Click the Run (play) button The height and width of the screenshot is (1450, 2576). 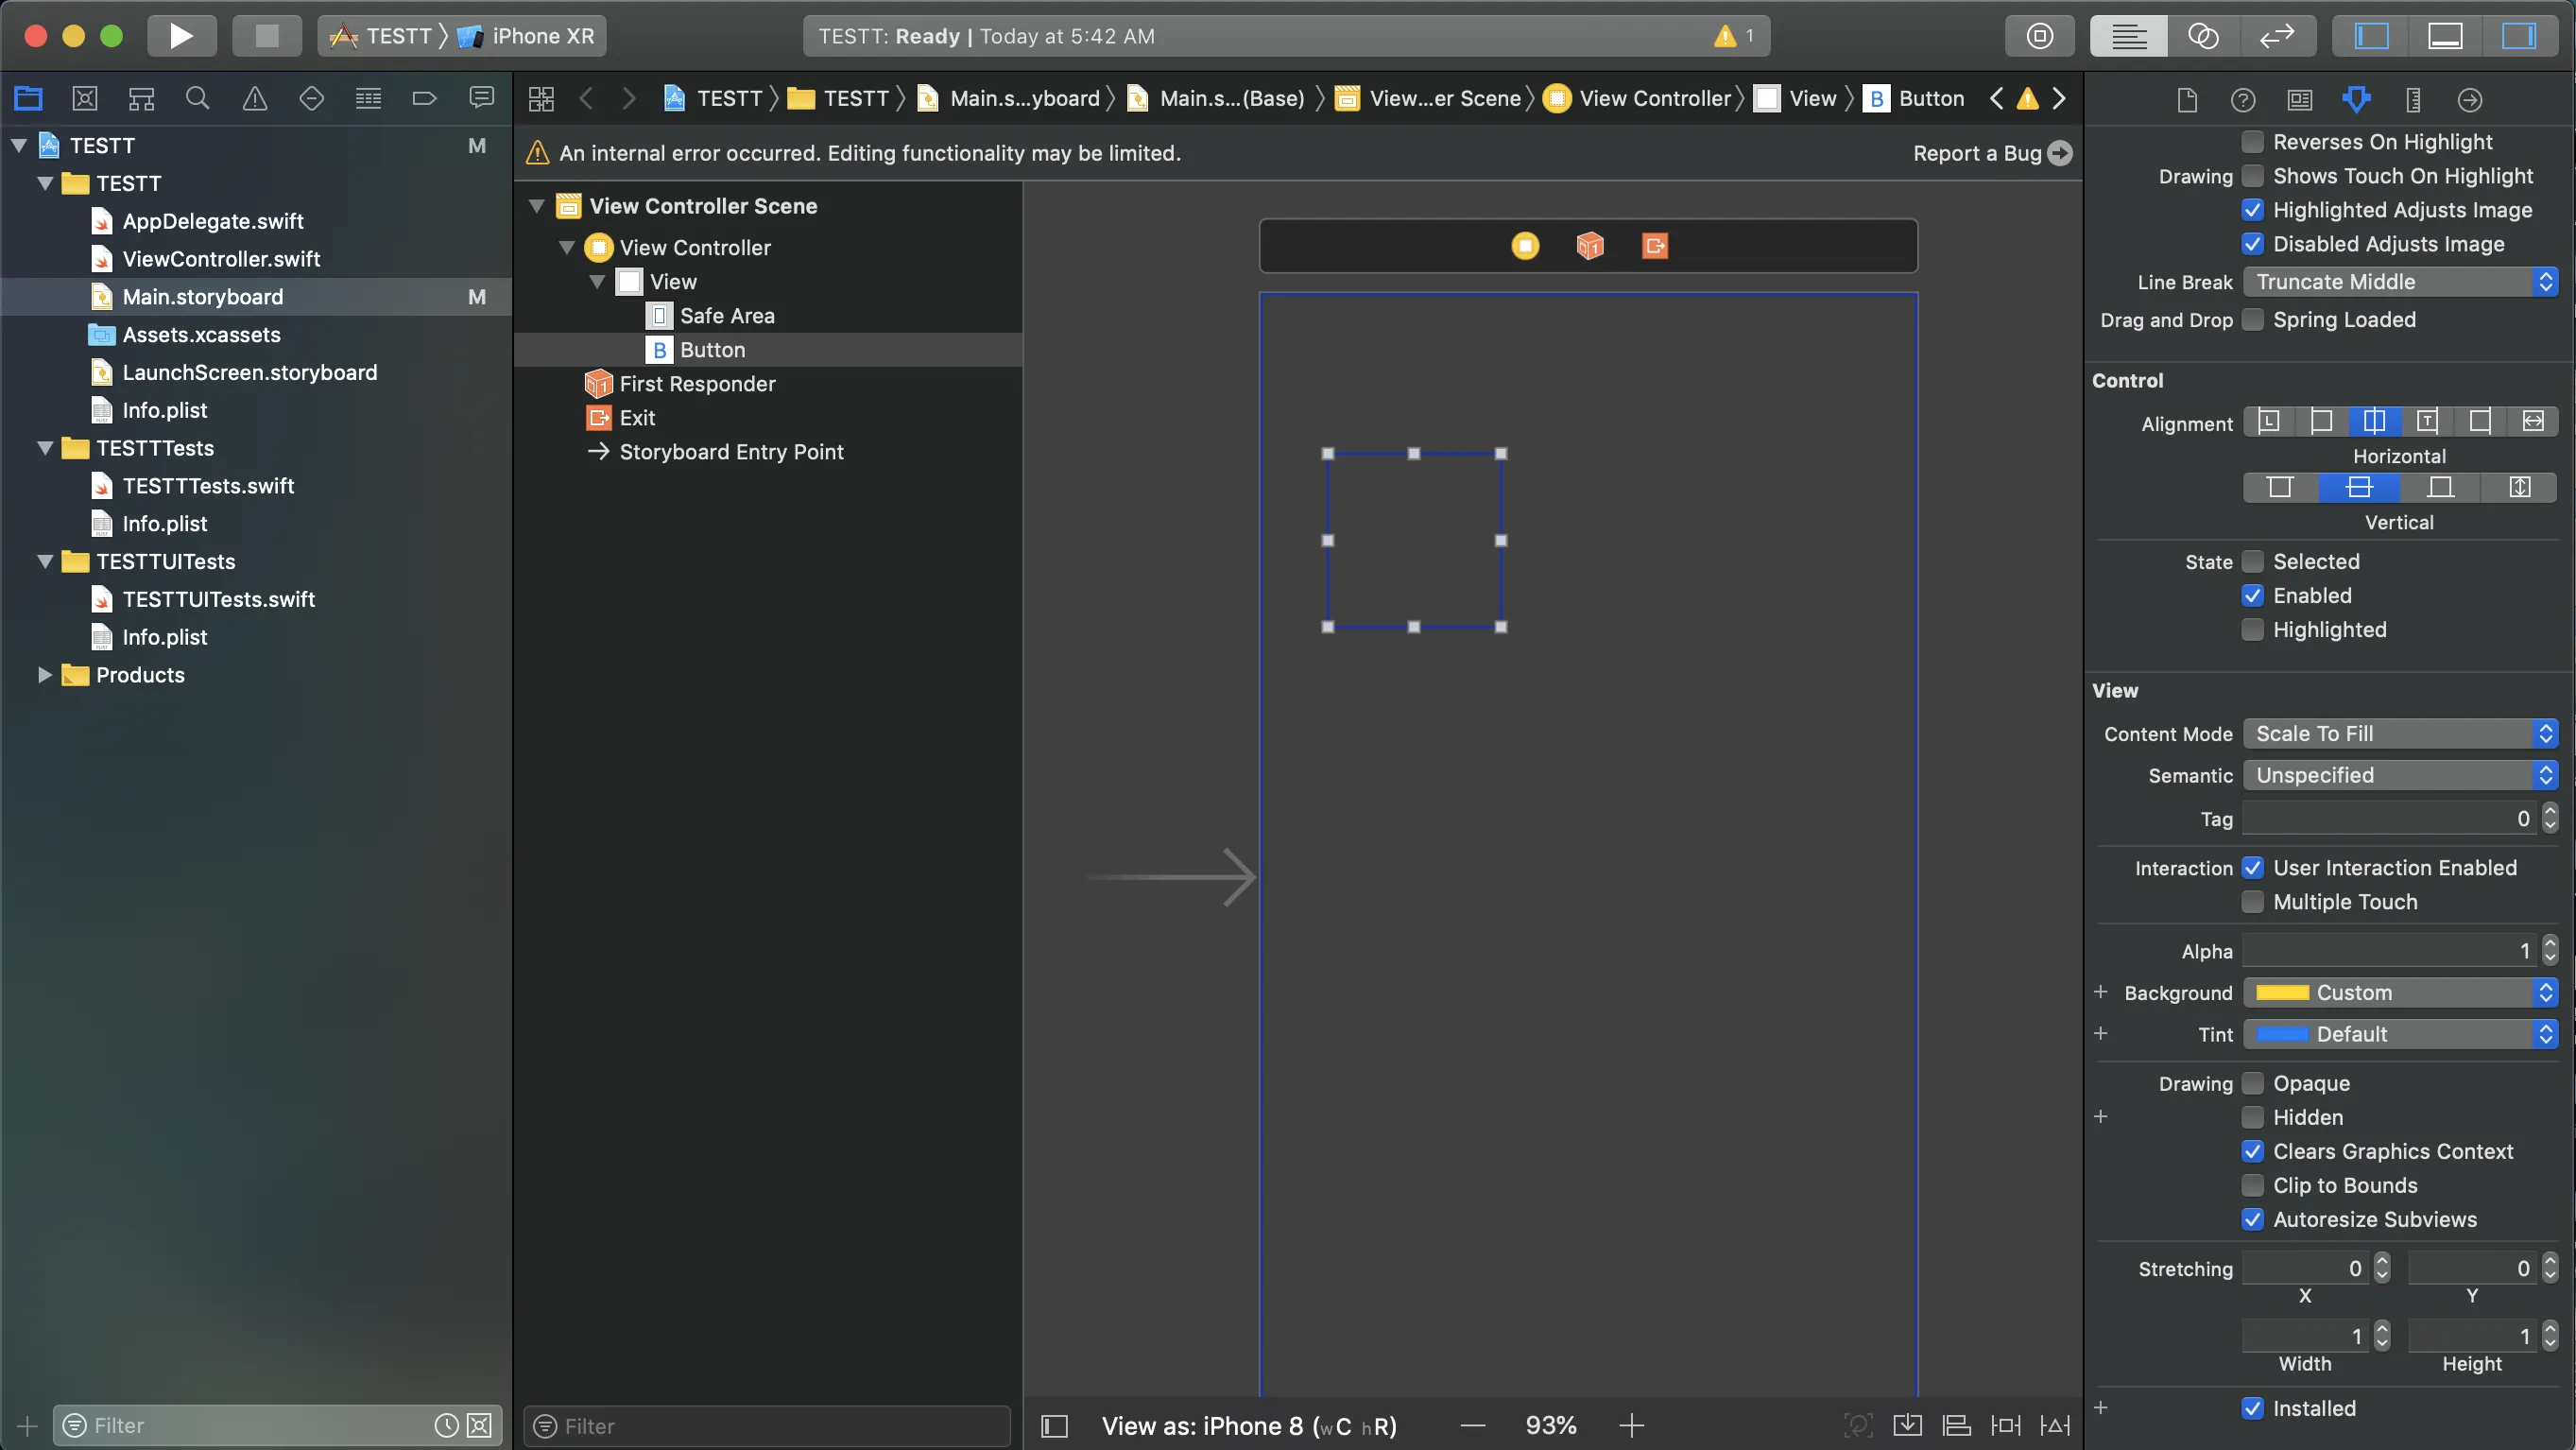181,36
